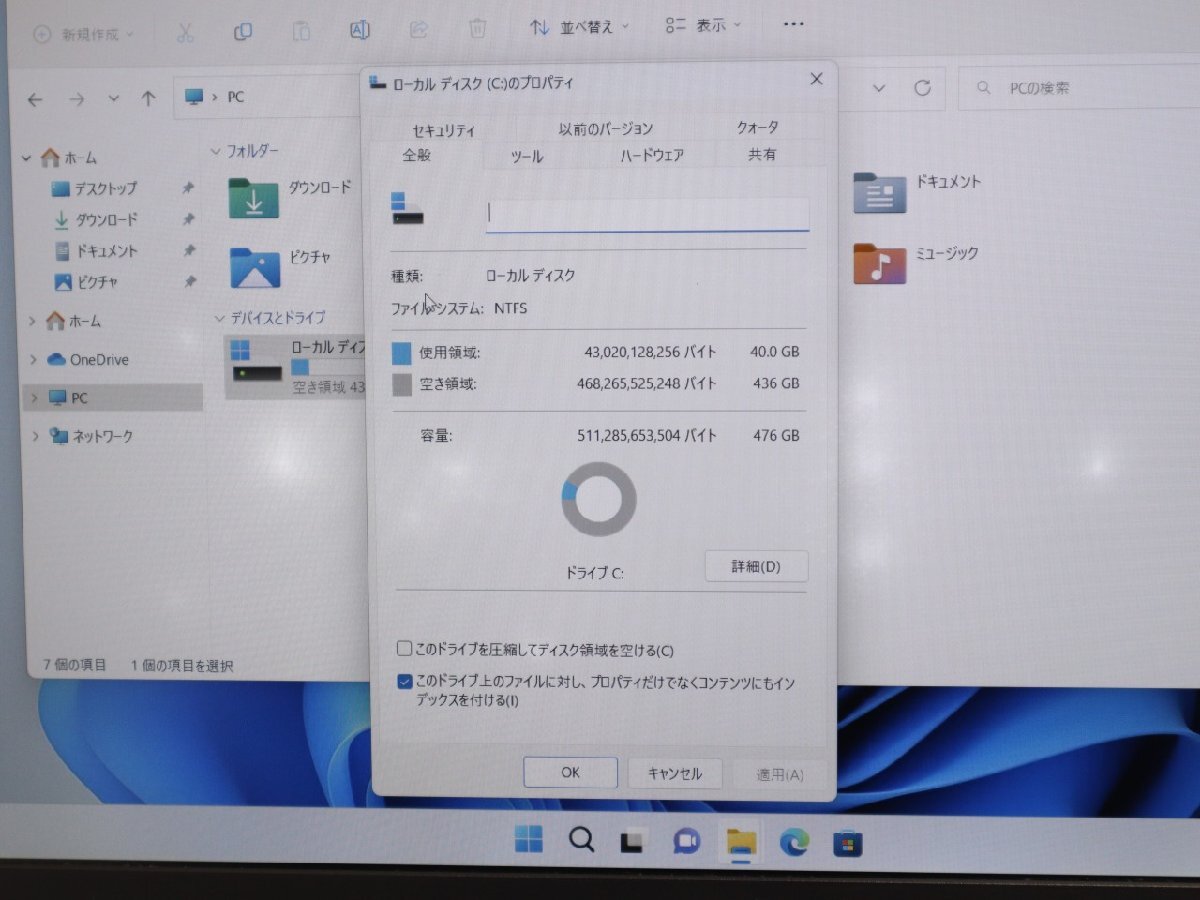Click the キャンセル button

coord(676,772)
